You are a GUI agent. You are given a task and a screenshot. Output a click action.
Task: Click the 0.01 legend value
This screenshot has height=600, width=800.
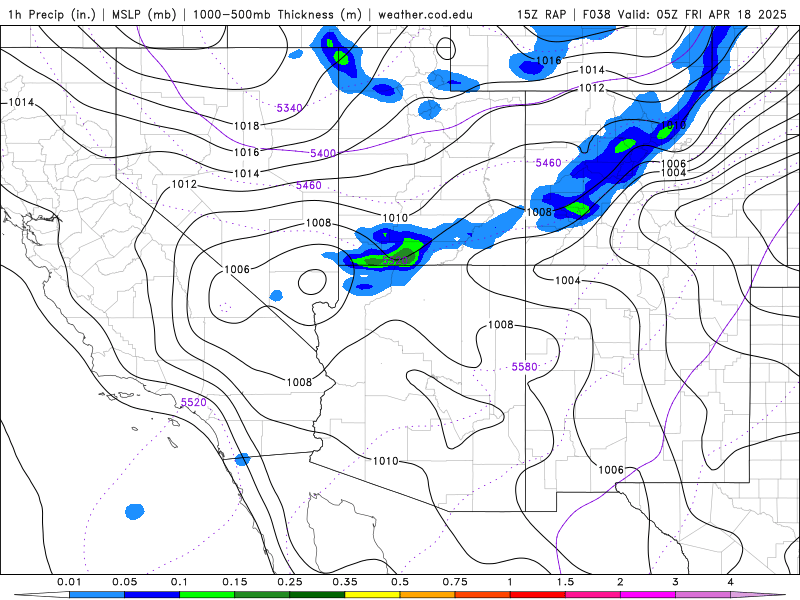coord(69,582)
